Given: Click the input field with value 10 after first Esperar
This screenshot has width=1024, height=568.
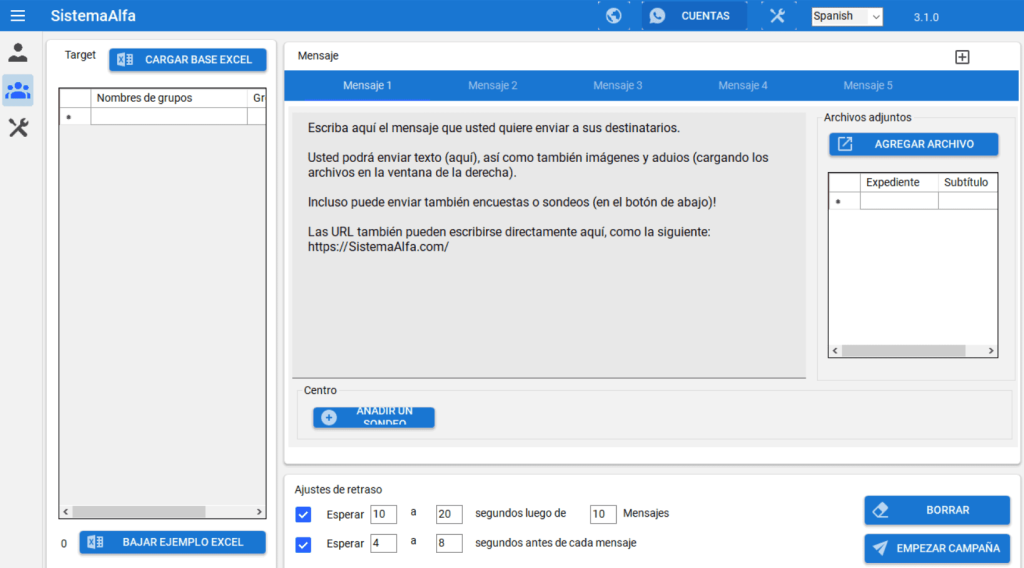Looking at the screenshot, I should (383, 514).
